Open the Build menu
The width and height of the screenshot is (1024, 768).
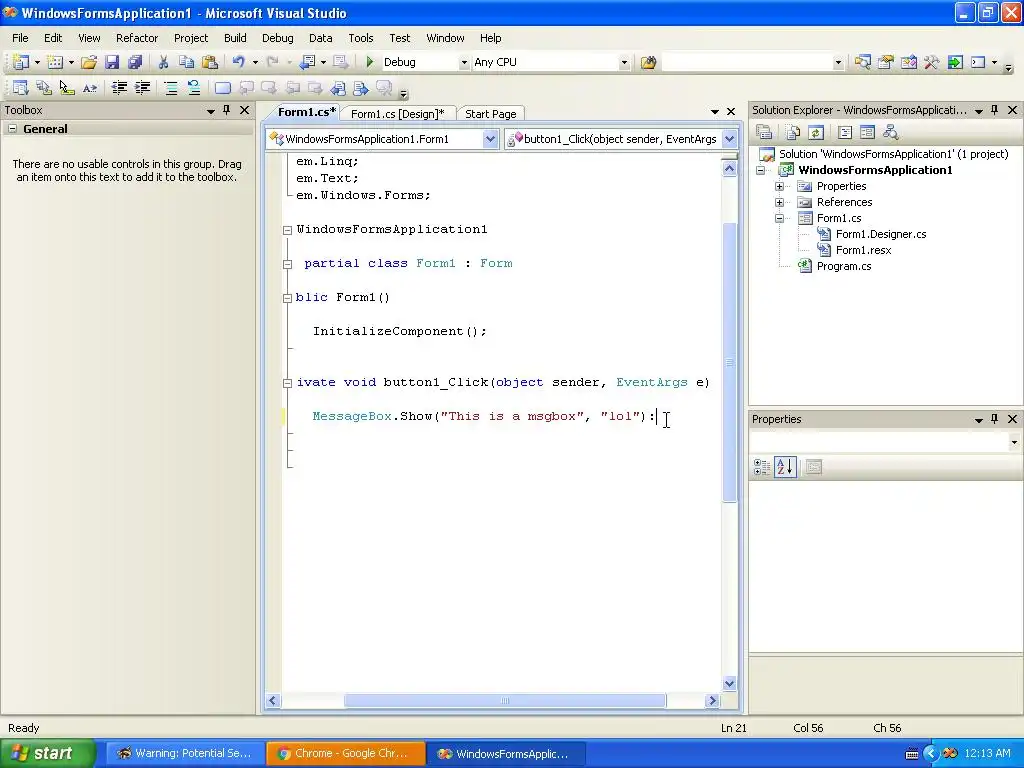[235, 38]
